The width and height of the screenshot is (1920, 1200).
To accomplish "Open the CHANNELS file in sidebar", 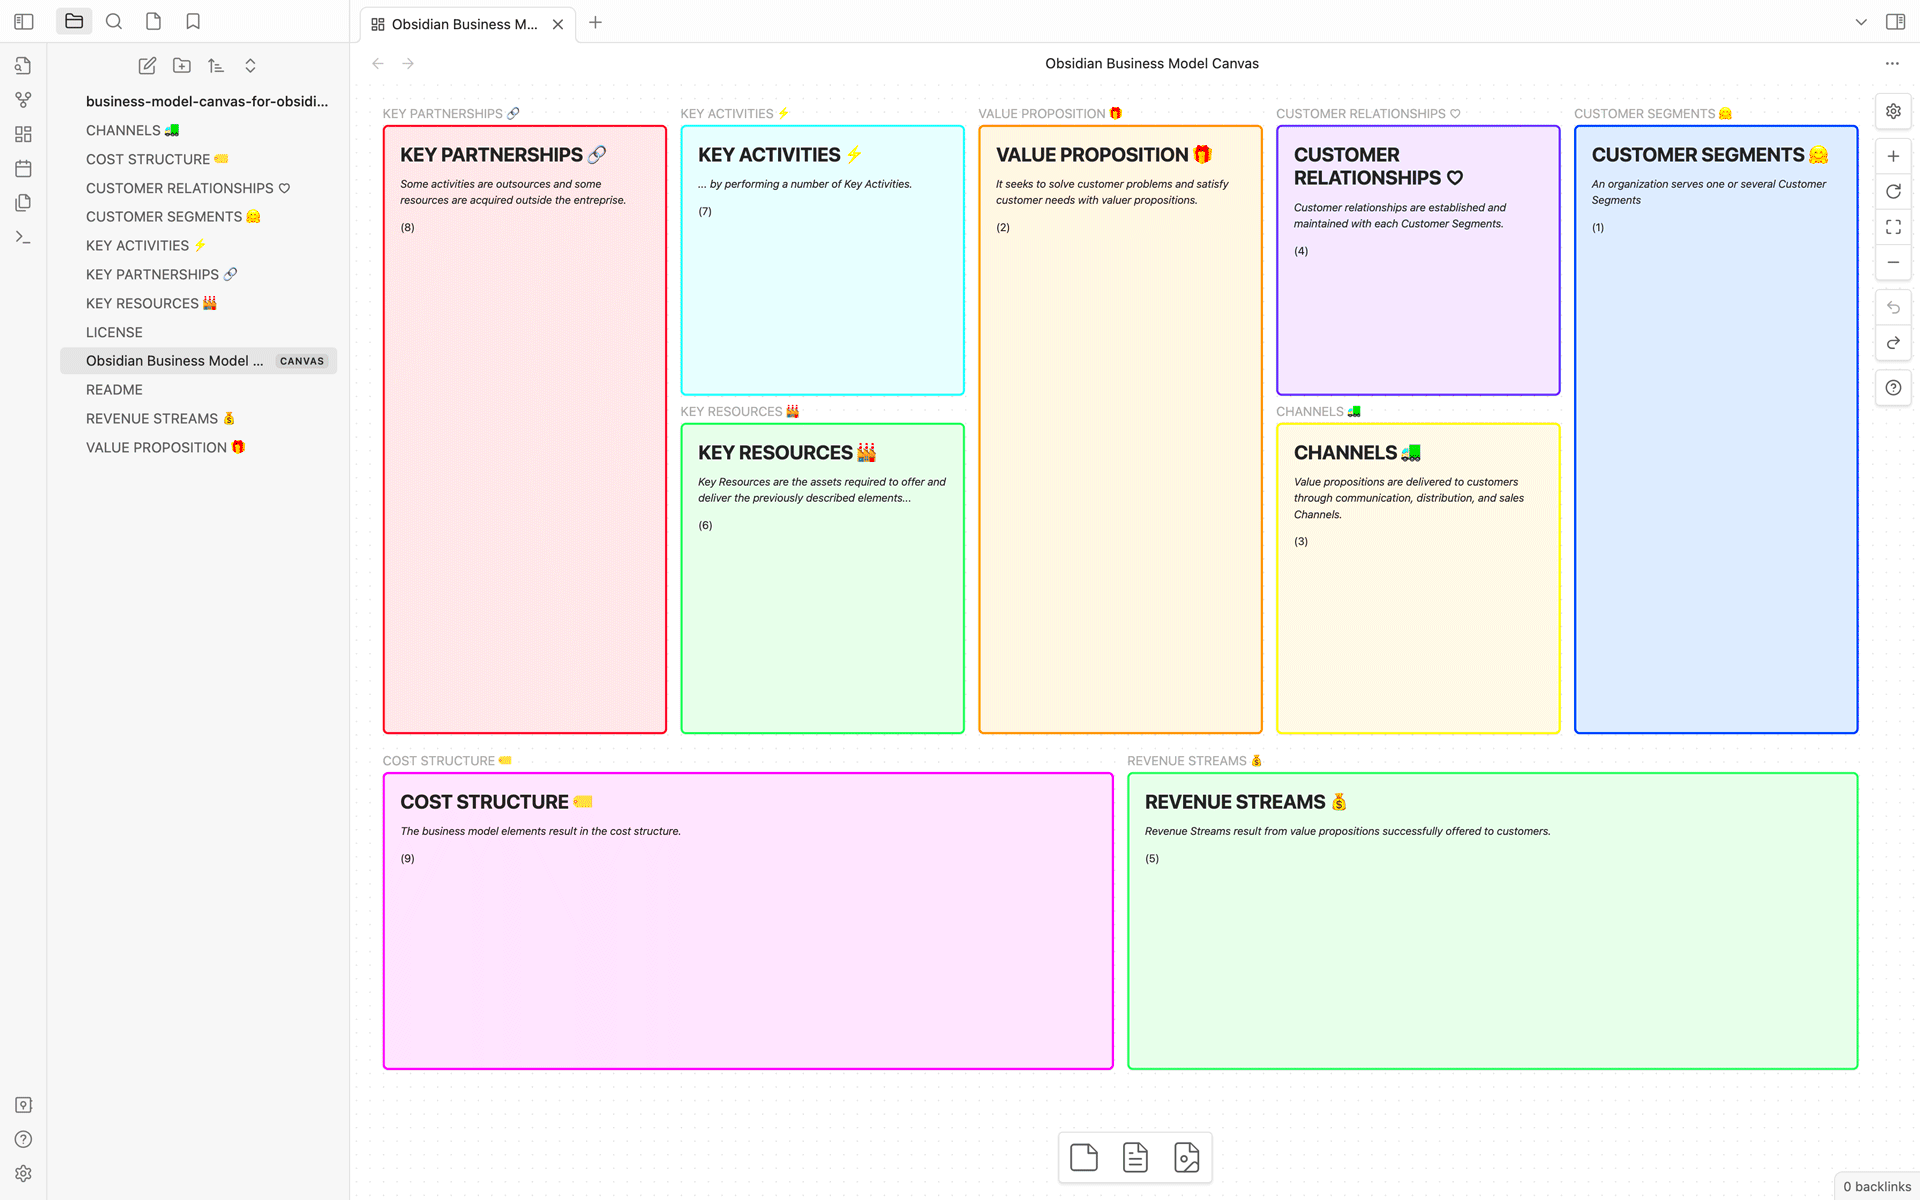I will 134,130.
